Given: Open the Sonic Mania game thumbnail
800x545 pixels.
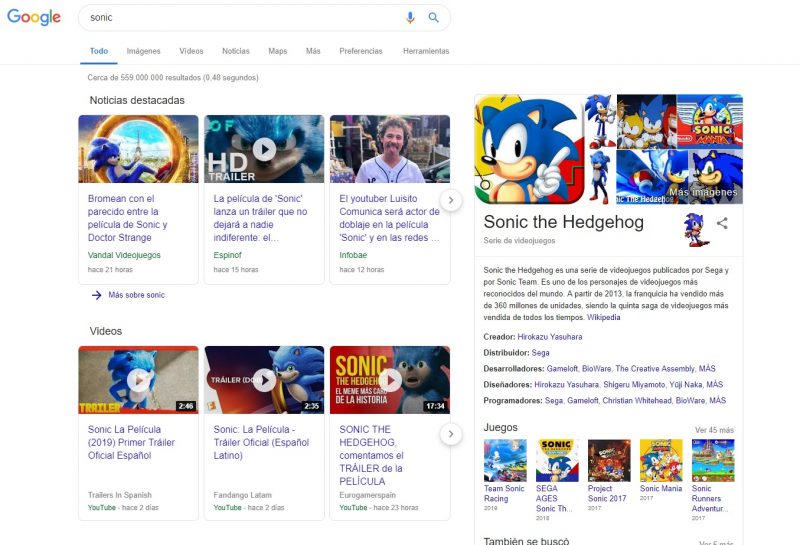Looking at the screenshot, I should [661, 461].
